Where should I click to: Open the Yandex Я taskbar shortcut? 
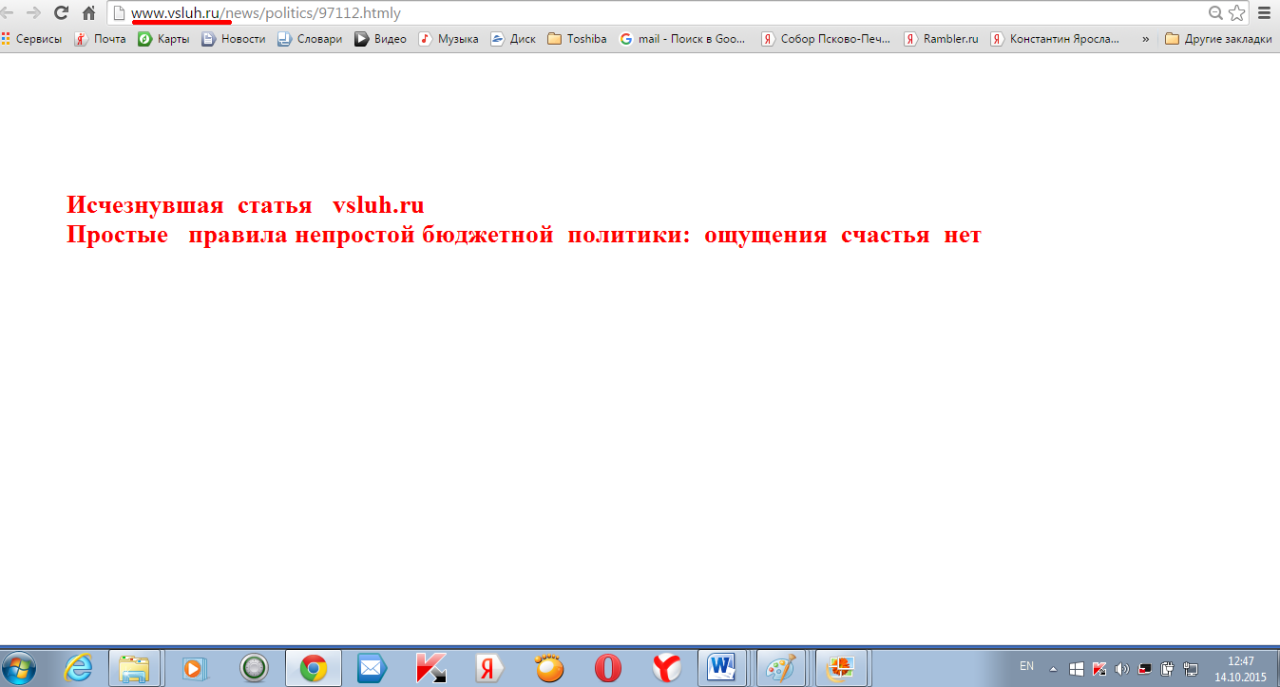point(490,668)
